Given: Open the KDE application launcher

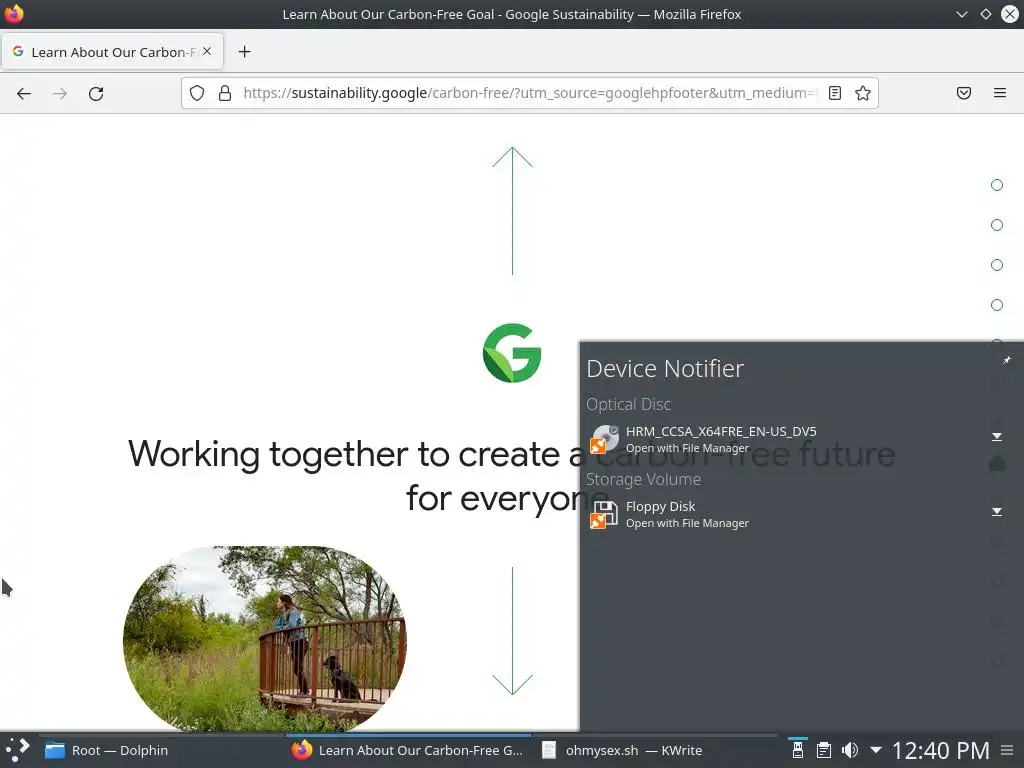Looking at the screenshot, I should [x=18, y=750].
